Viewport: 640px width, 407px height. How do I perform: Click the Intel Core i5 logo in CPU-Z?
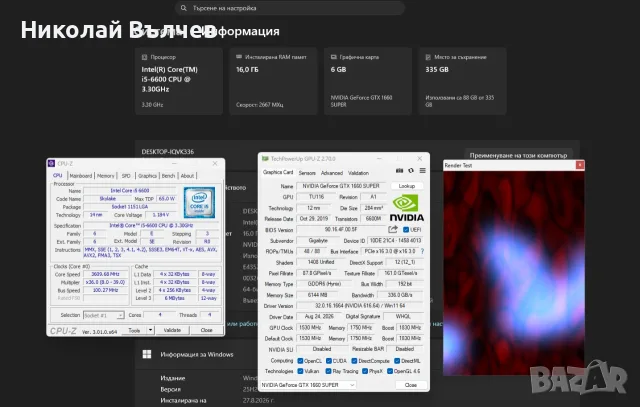199,203
